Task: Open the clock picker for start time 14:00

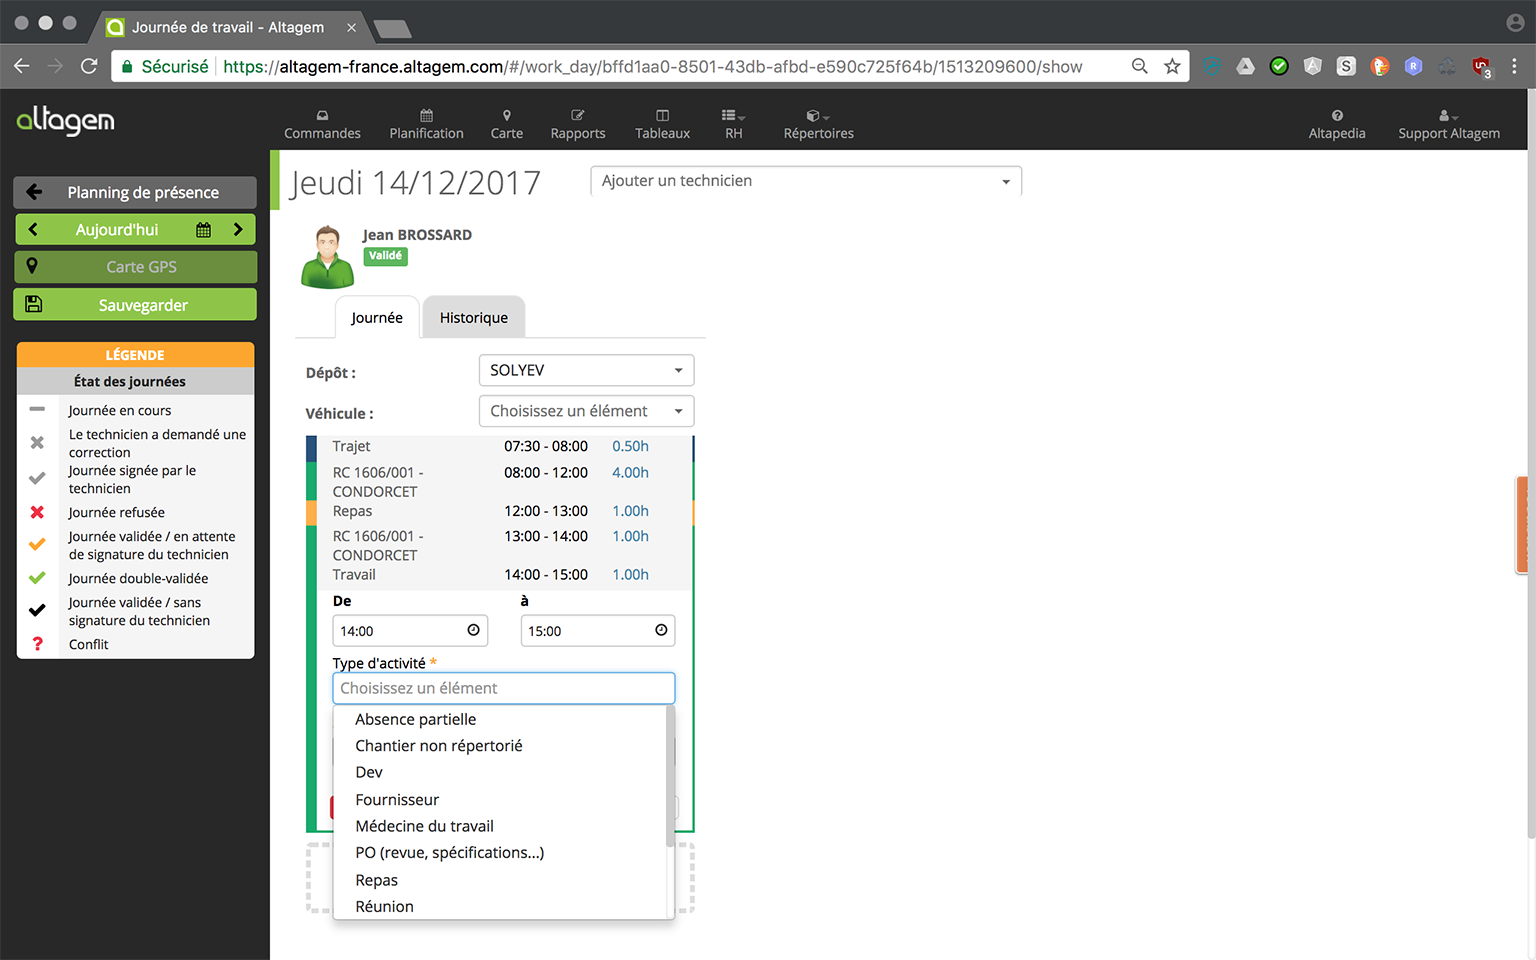Action: pyautogui.click(x=473, y=630)
